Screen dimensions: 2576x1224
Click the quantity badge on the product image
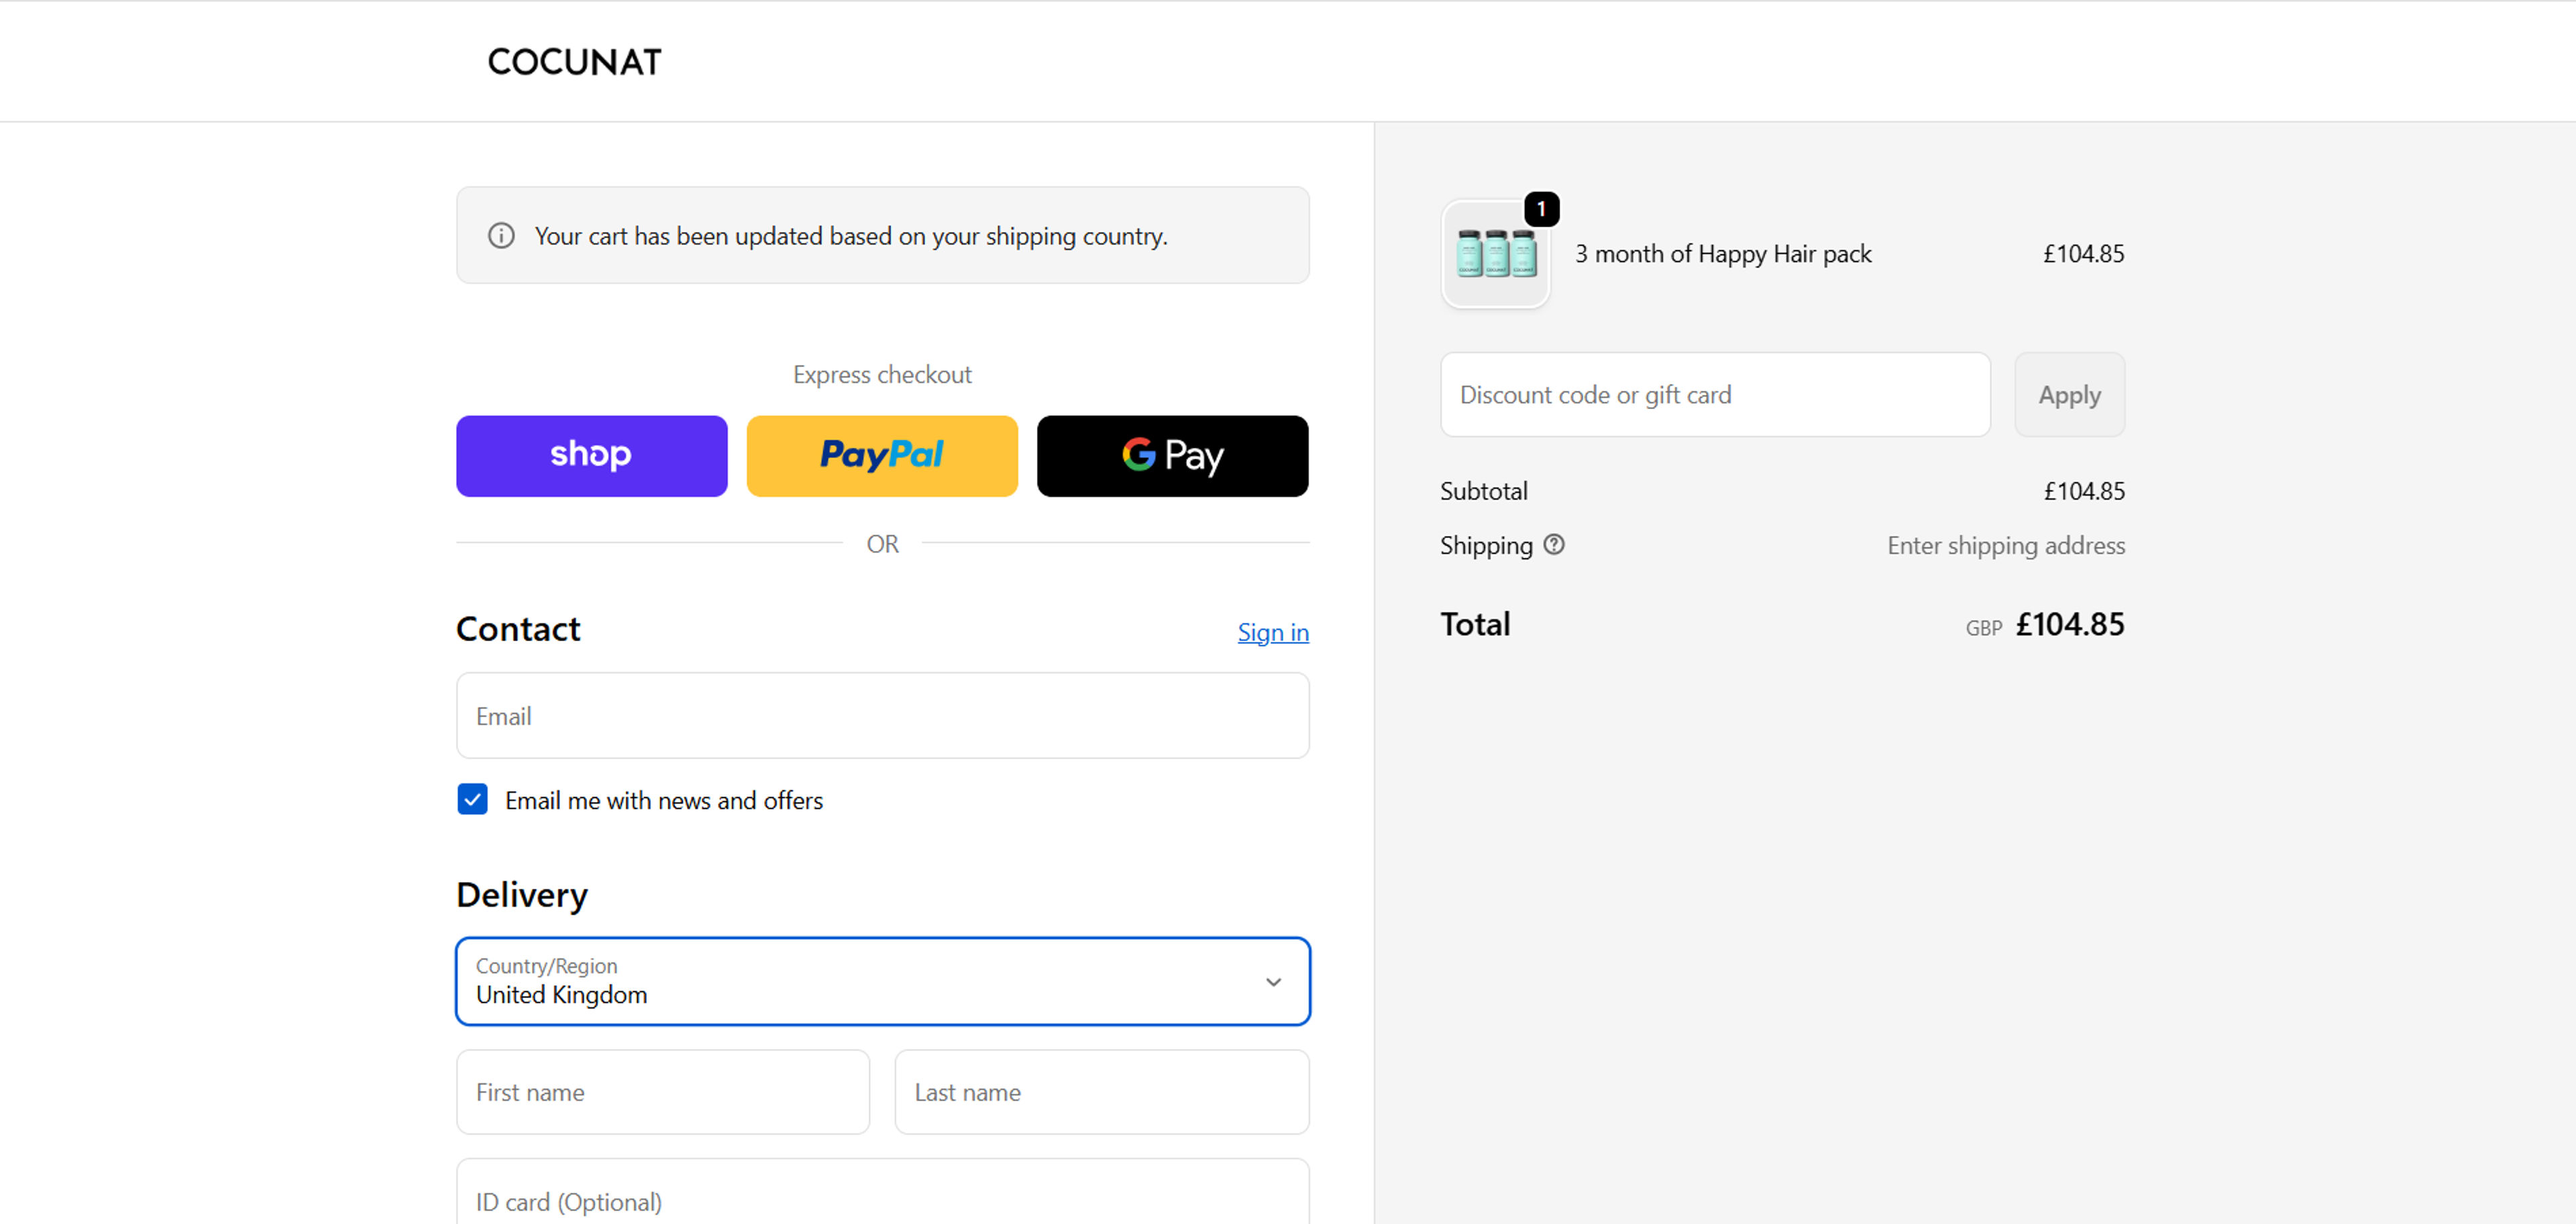coord(1541,209)
